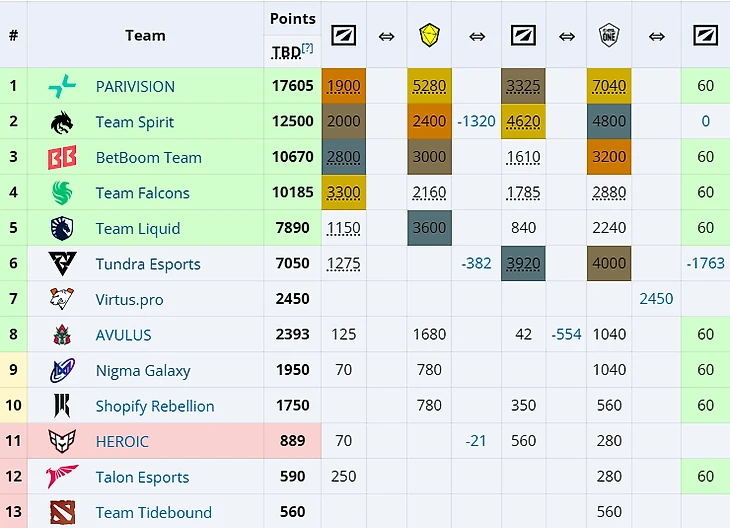The height and width of the screenshot is (528, 730).
Task: Open the HEROIC link
Action: click(x=122, y=441)
